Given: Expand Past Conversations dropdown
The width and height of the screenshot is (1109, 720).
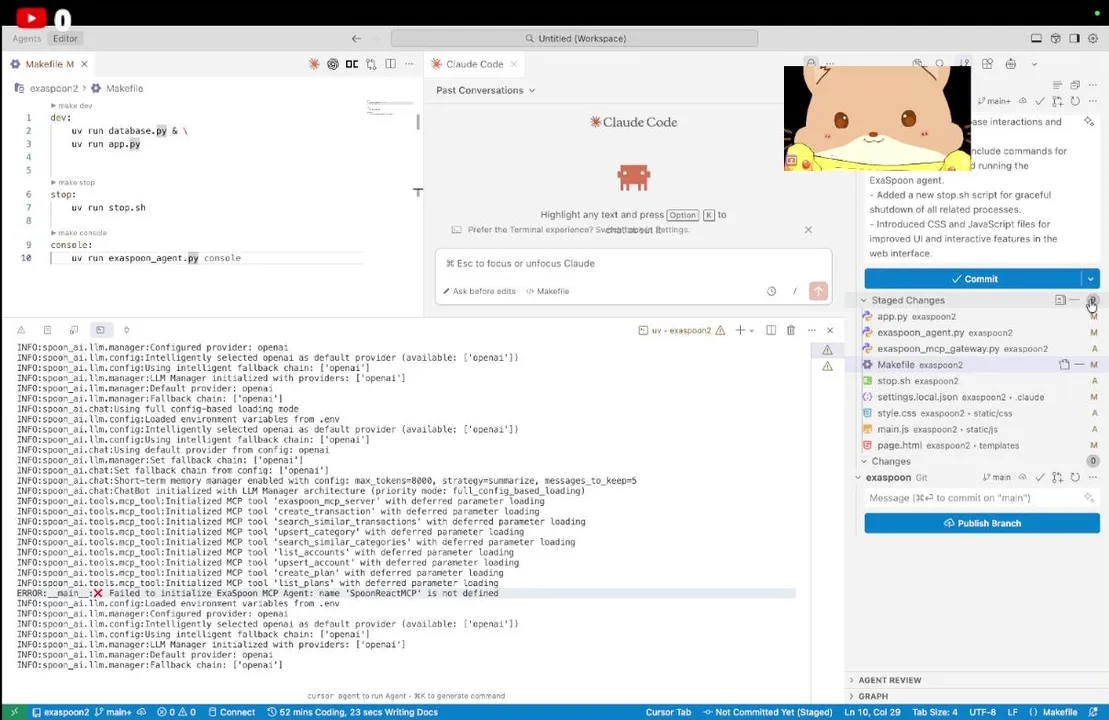Looking at the screenshot, I should 486,91.
